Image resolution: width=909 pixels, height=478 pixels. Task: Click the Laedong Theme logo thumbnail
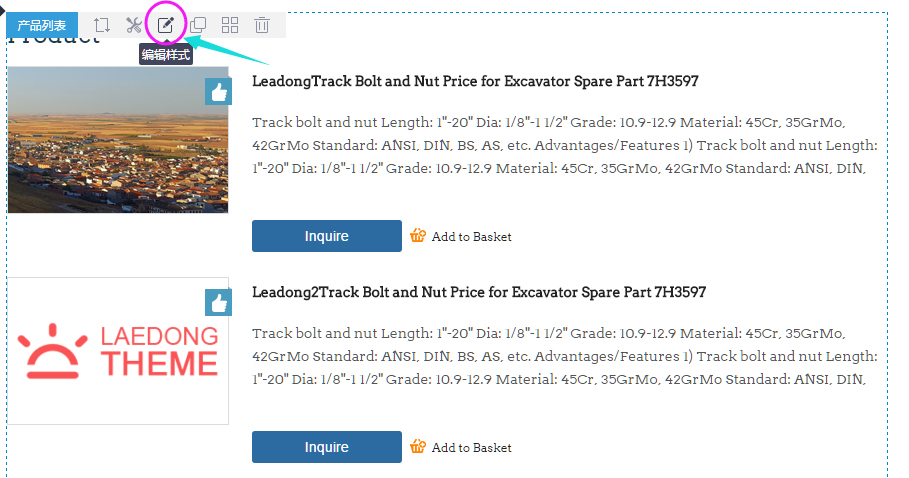[117, 351]
